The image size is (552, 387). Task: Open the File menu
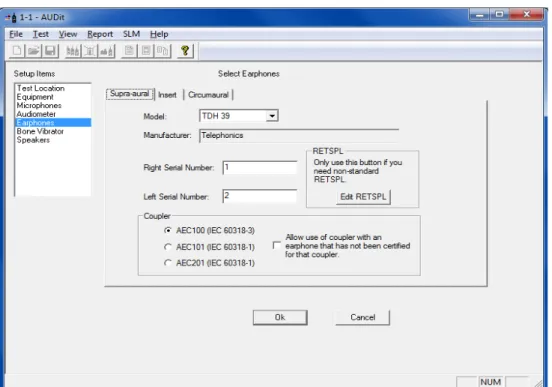point(16,34)
